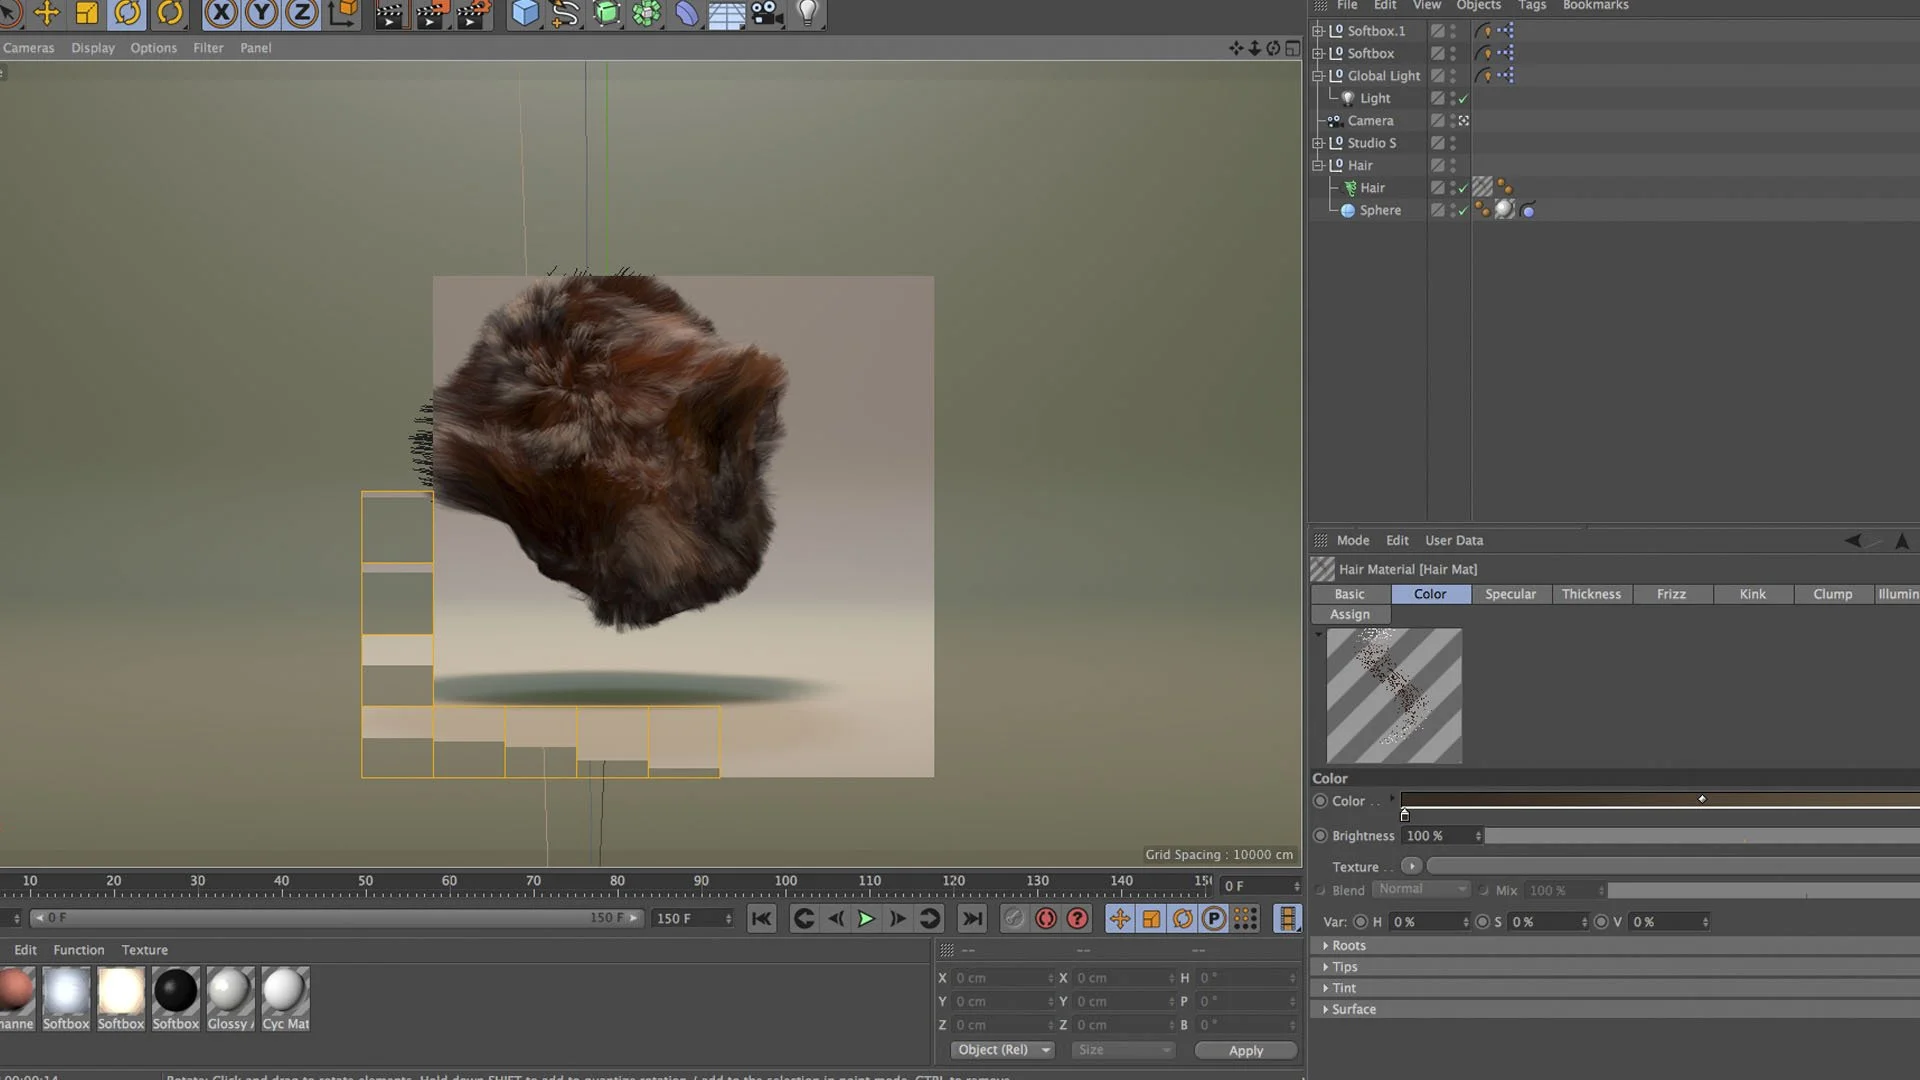Toggle rotation keyframe recording icon

pos(1183,918)
